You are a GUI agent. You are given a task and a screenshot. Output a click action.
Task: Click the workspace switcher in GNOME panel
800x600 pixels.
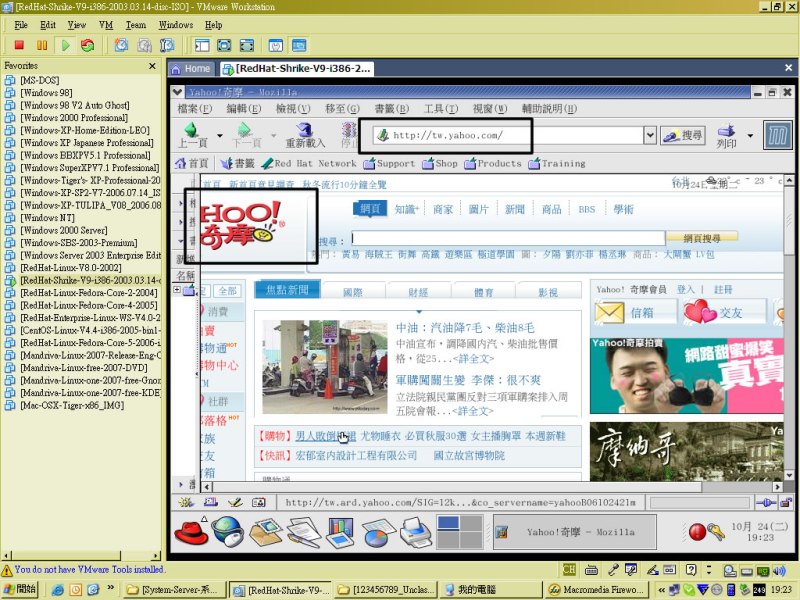460,532
